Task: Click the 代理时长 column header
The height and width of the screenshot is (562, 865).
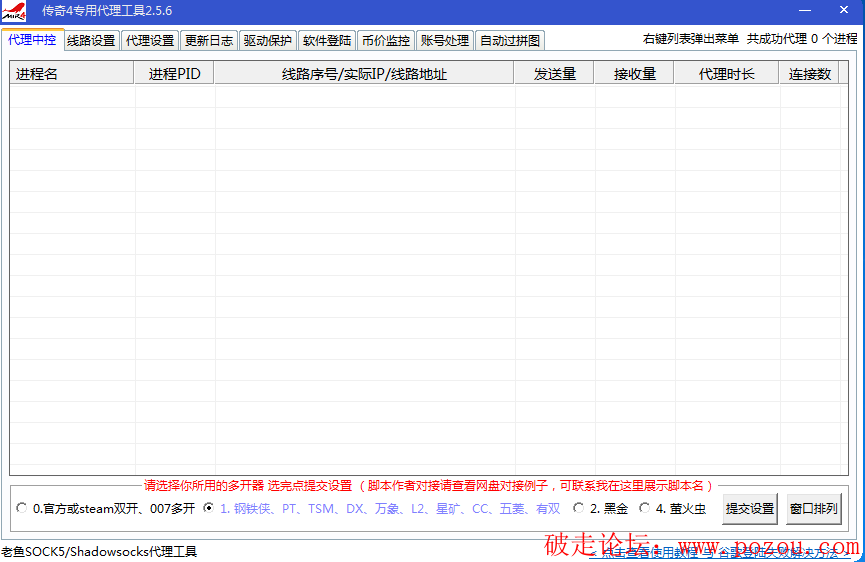Action: pyautogui.click(x=727, y=73)
